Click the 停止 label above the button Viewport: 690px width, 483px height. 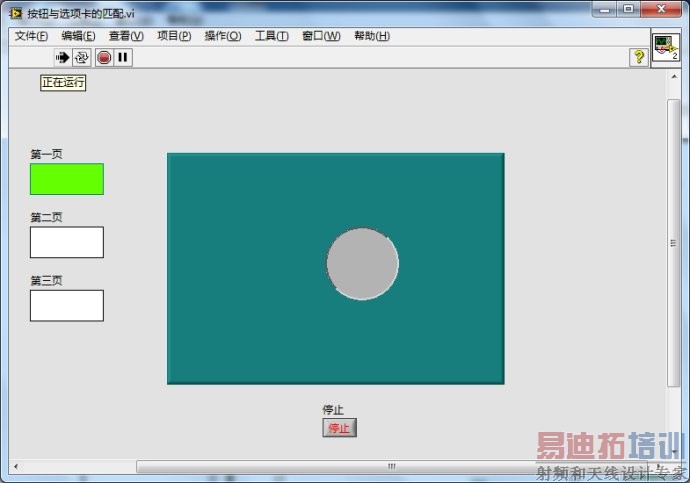tap(333, 410)
